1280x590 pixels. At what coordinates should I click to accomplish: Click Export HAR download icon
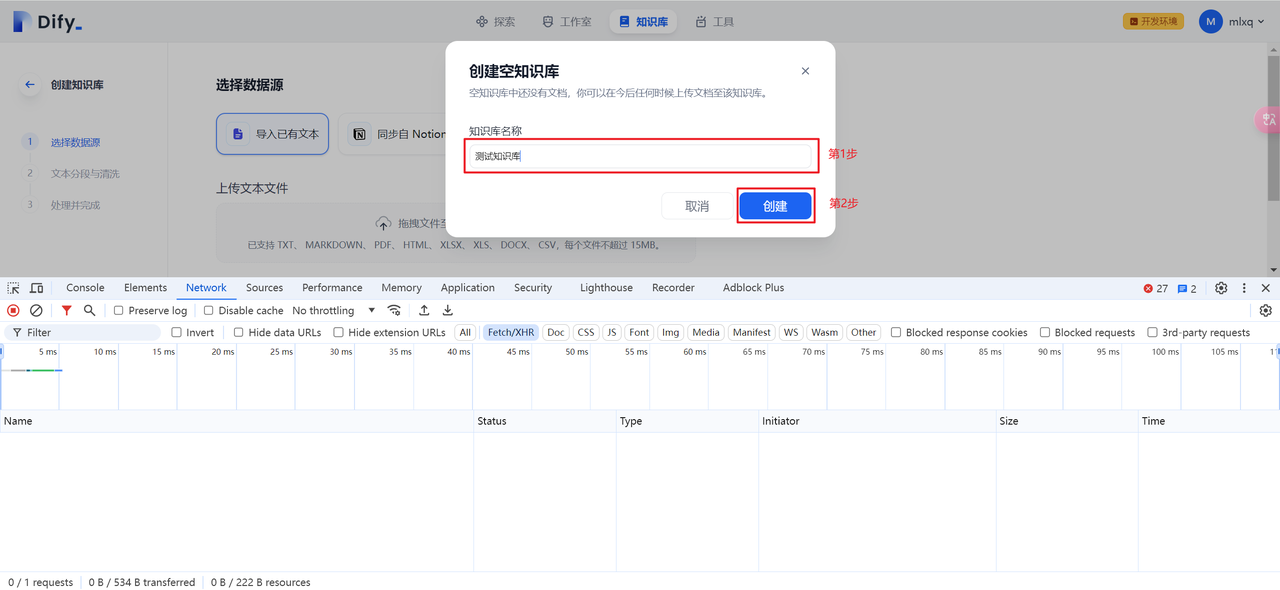[x=447, y=311]
